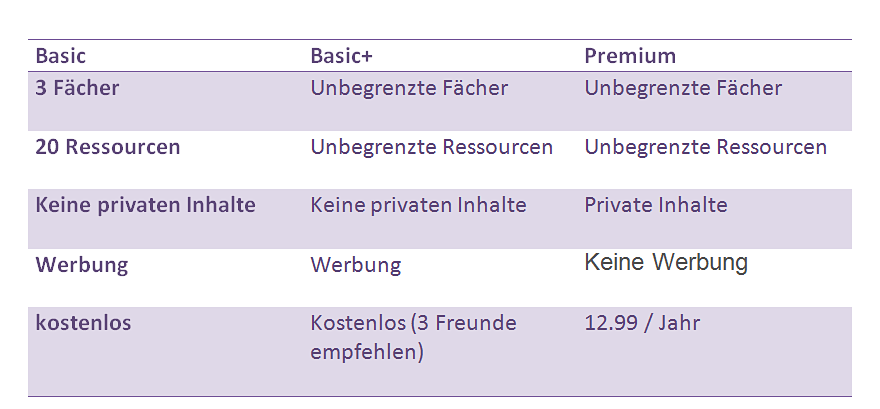Click 'Unbegrenzte Fächer' in the Premium column
The height and width of the screenshot is (409, 880).
[683, 88]
